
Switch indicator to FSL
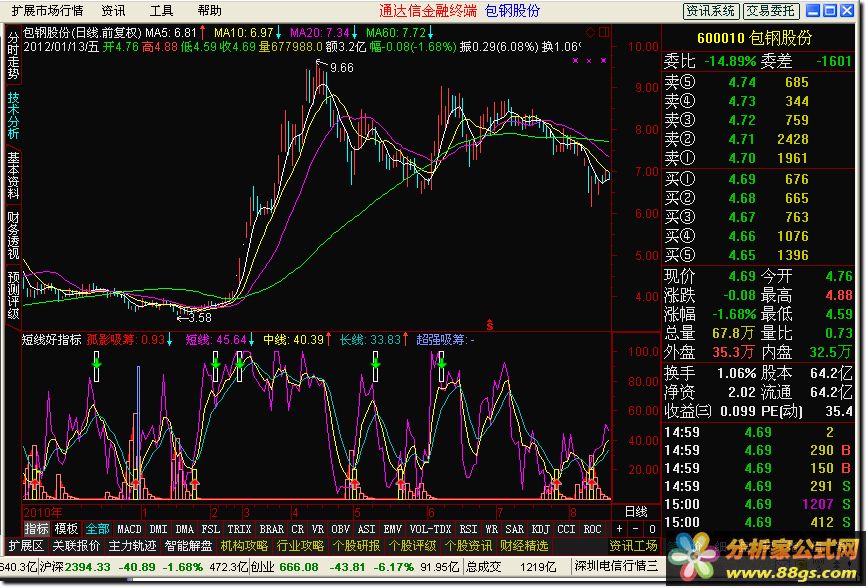click(210, 529)
